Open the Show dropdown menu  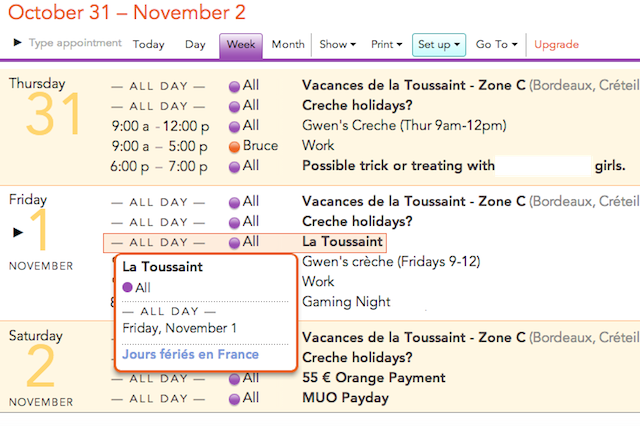(337, 45)
